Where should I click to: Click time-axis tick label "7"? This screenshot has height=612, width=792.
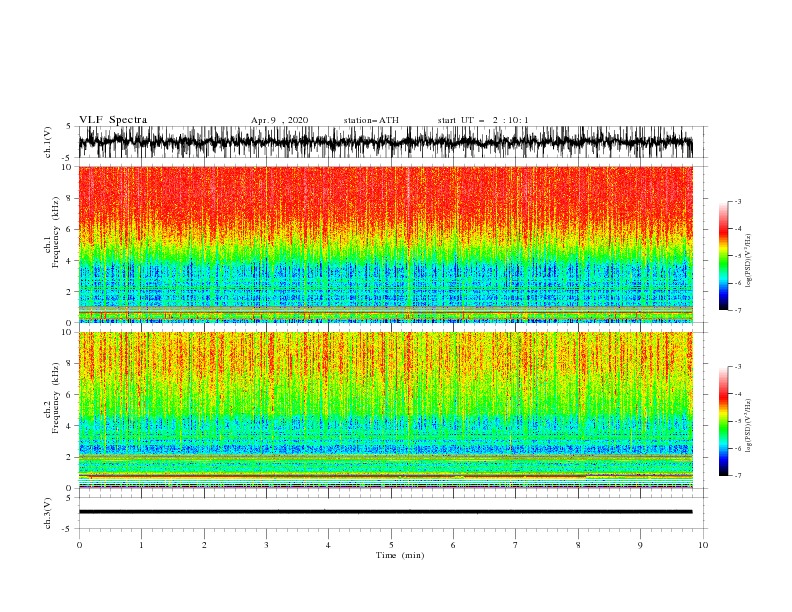coord(516,545)
